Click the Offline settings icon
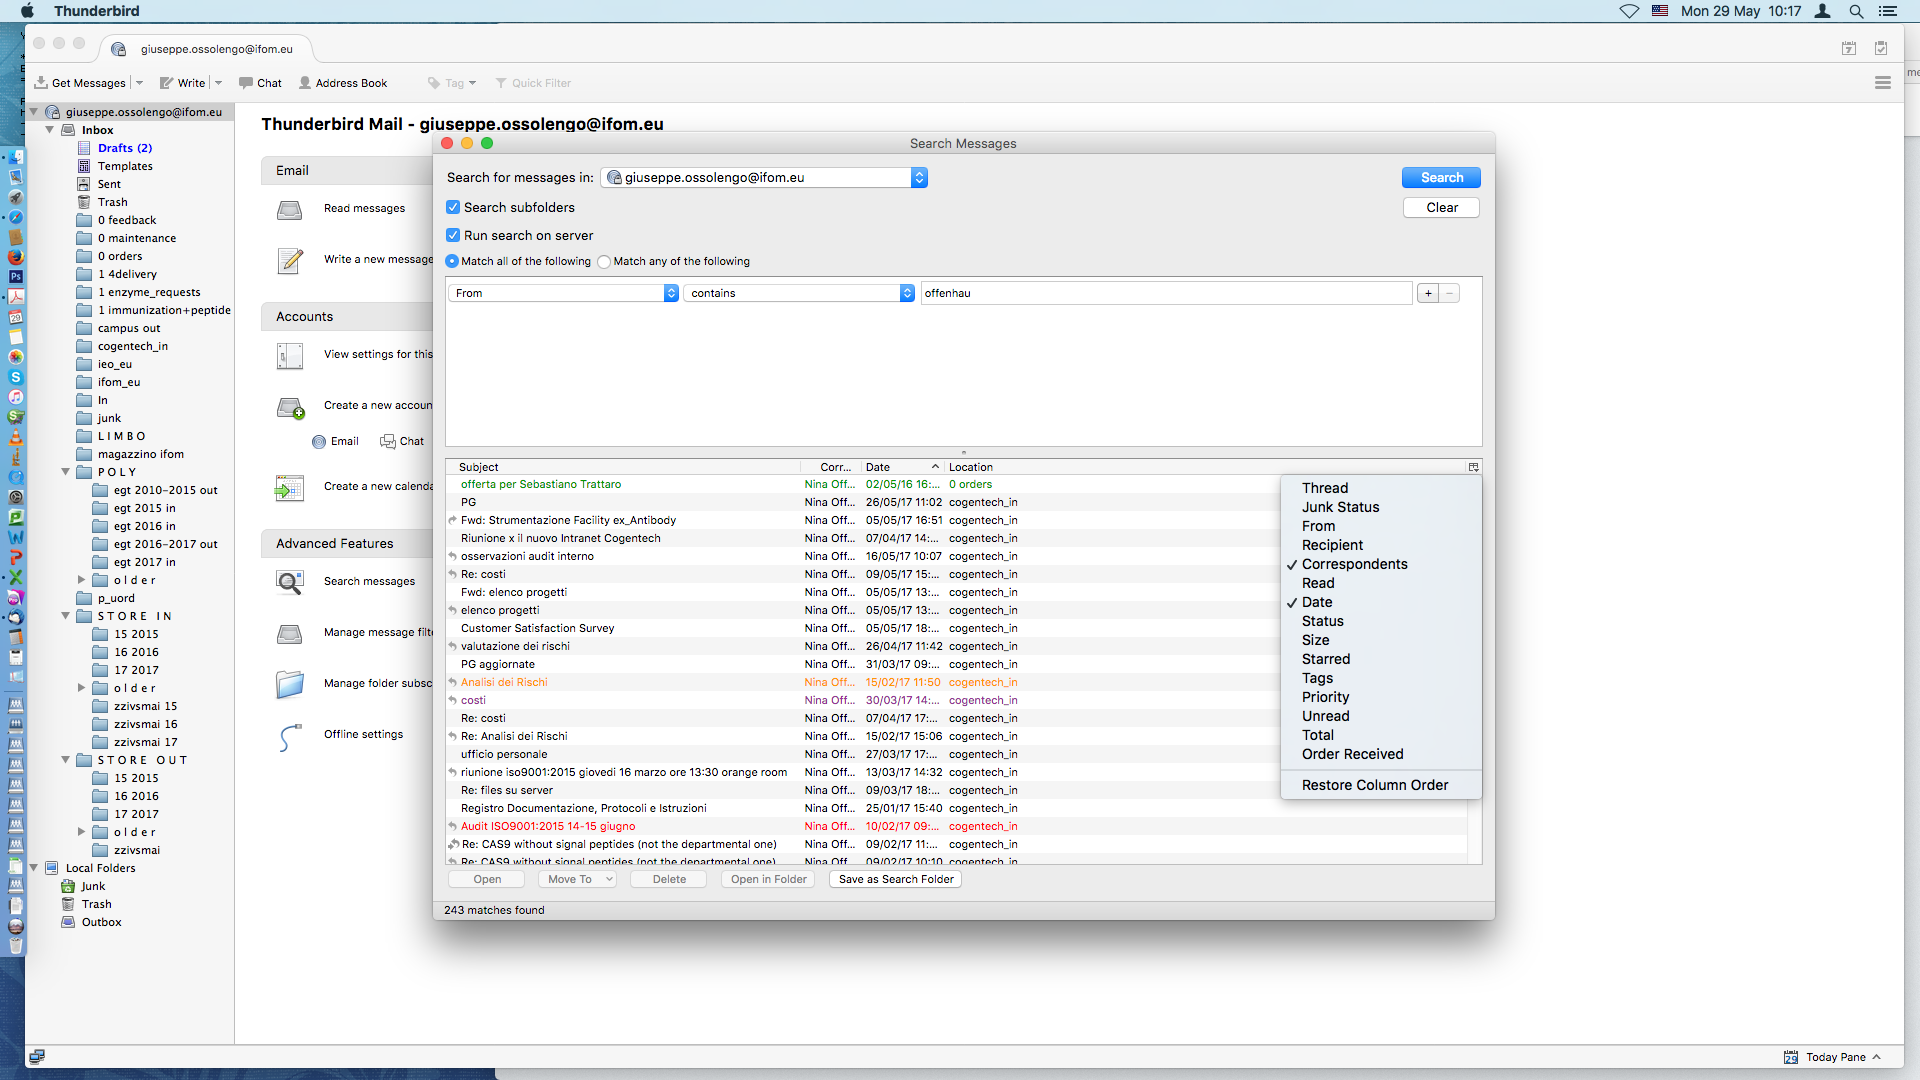This screenshot has width=1920, height=1080. pyautogui.click(x=290, y=736)
